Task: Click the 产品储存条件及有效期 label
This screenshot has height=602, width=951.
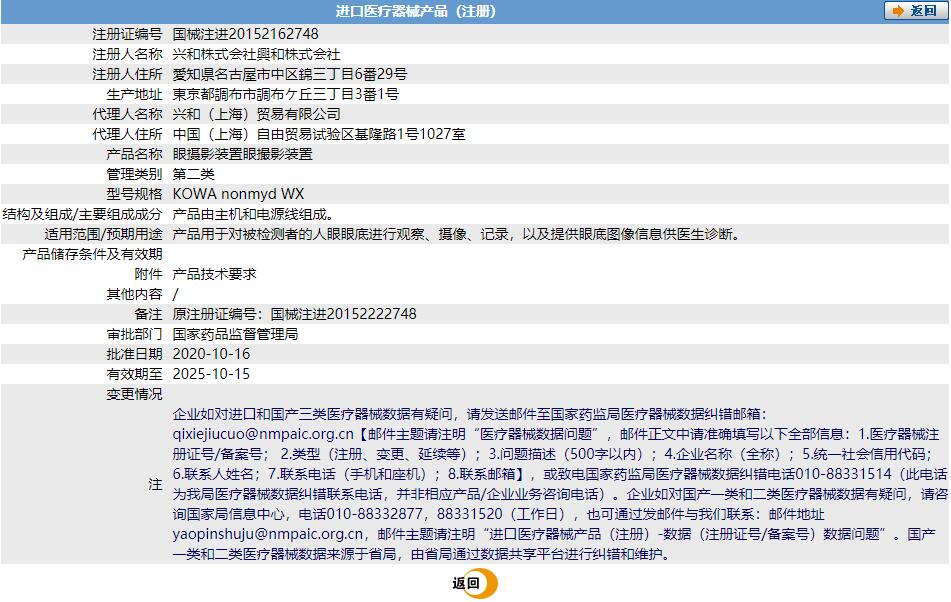Action: [92, 254]
